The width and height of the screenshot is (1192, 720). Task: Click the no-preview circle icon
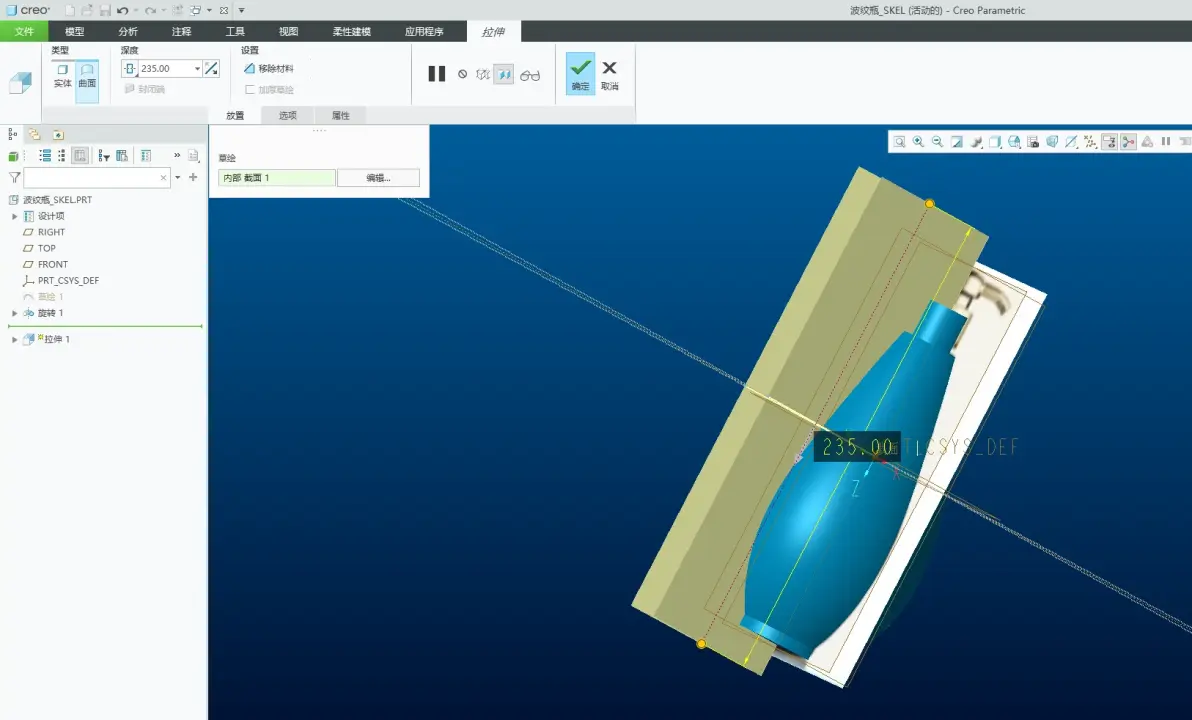click(462, 75)
